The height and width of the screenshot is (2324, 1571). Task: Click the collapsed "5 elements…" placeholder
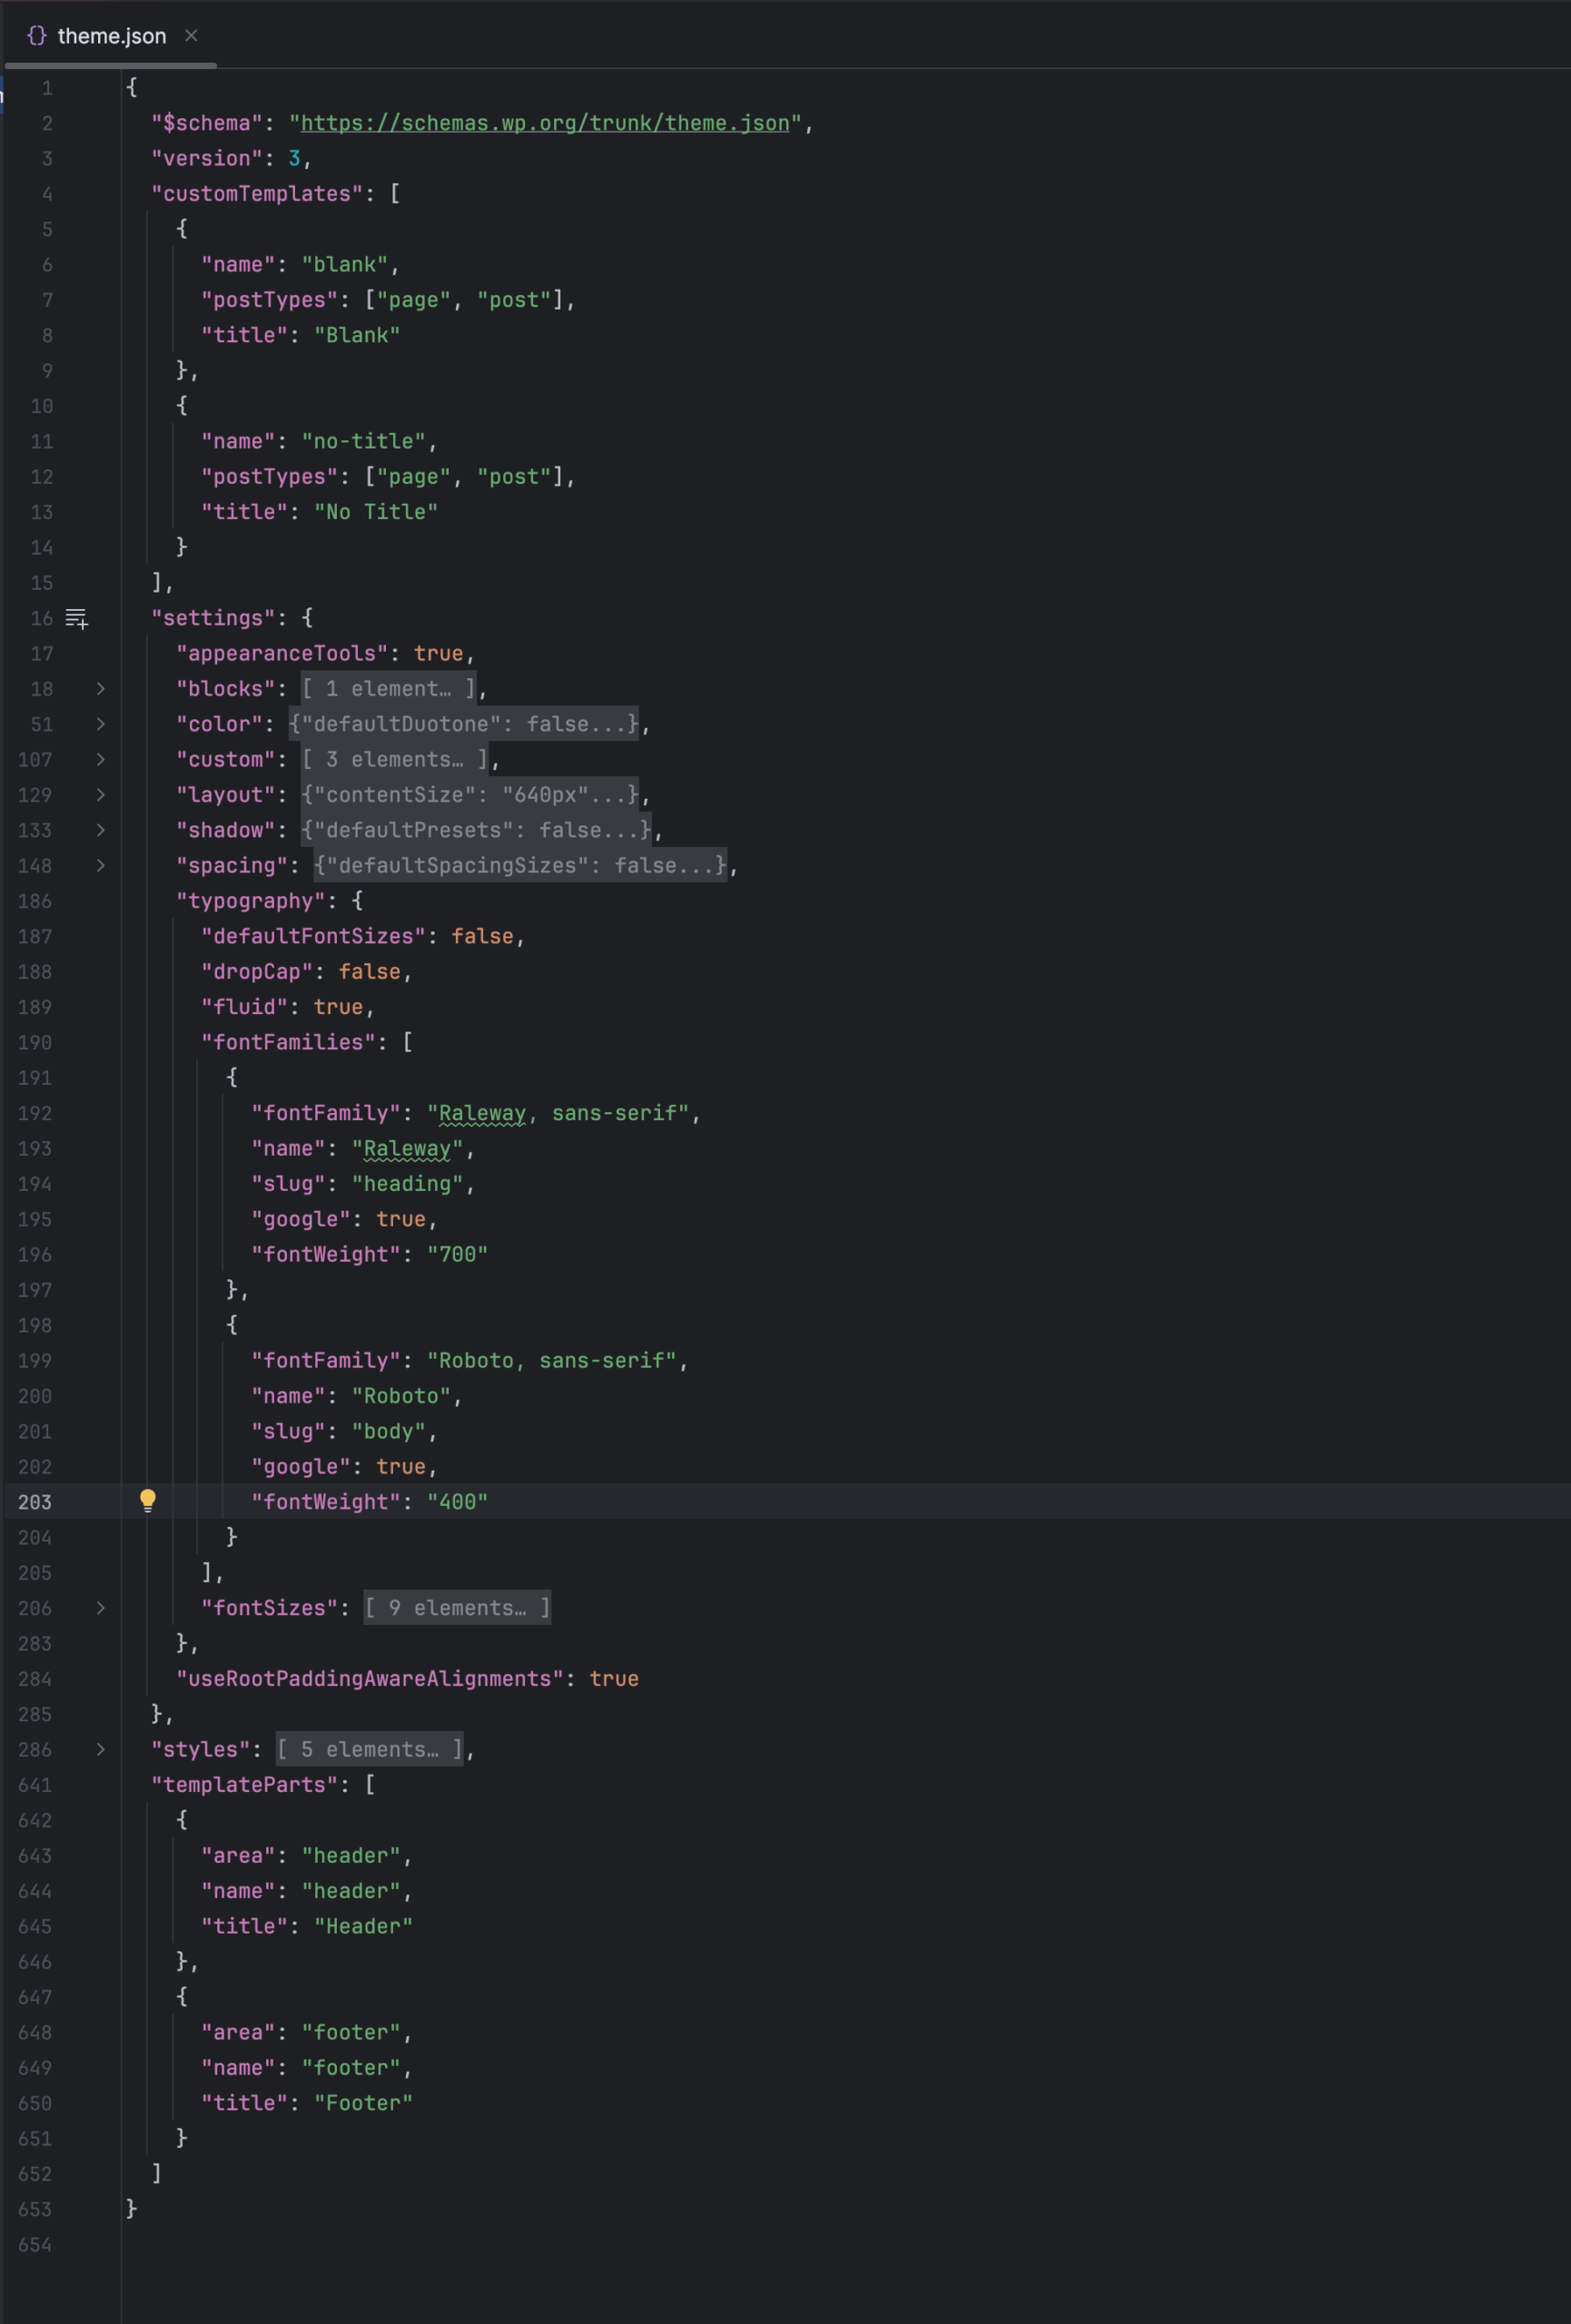[x=370, y=1750]
